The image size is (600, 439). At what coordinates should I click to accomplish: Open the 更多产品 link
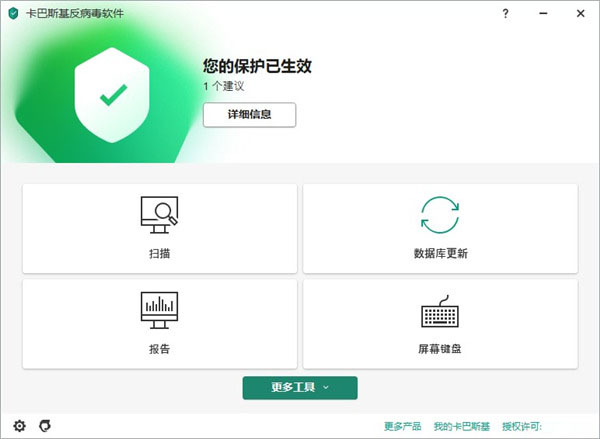coord(403,426)
